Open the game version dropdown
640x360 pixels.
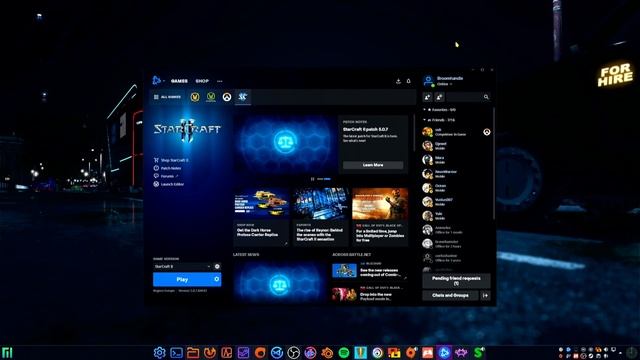click(x=182, y=267)
